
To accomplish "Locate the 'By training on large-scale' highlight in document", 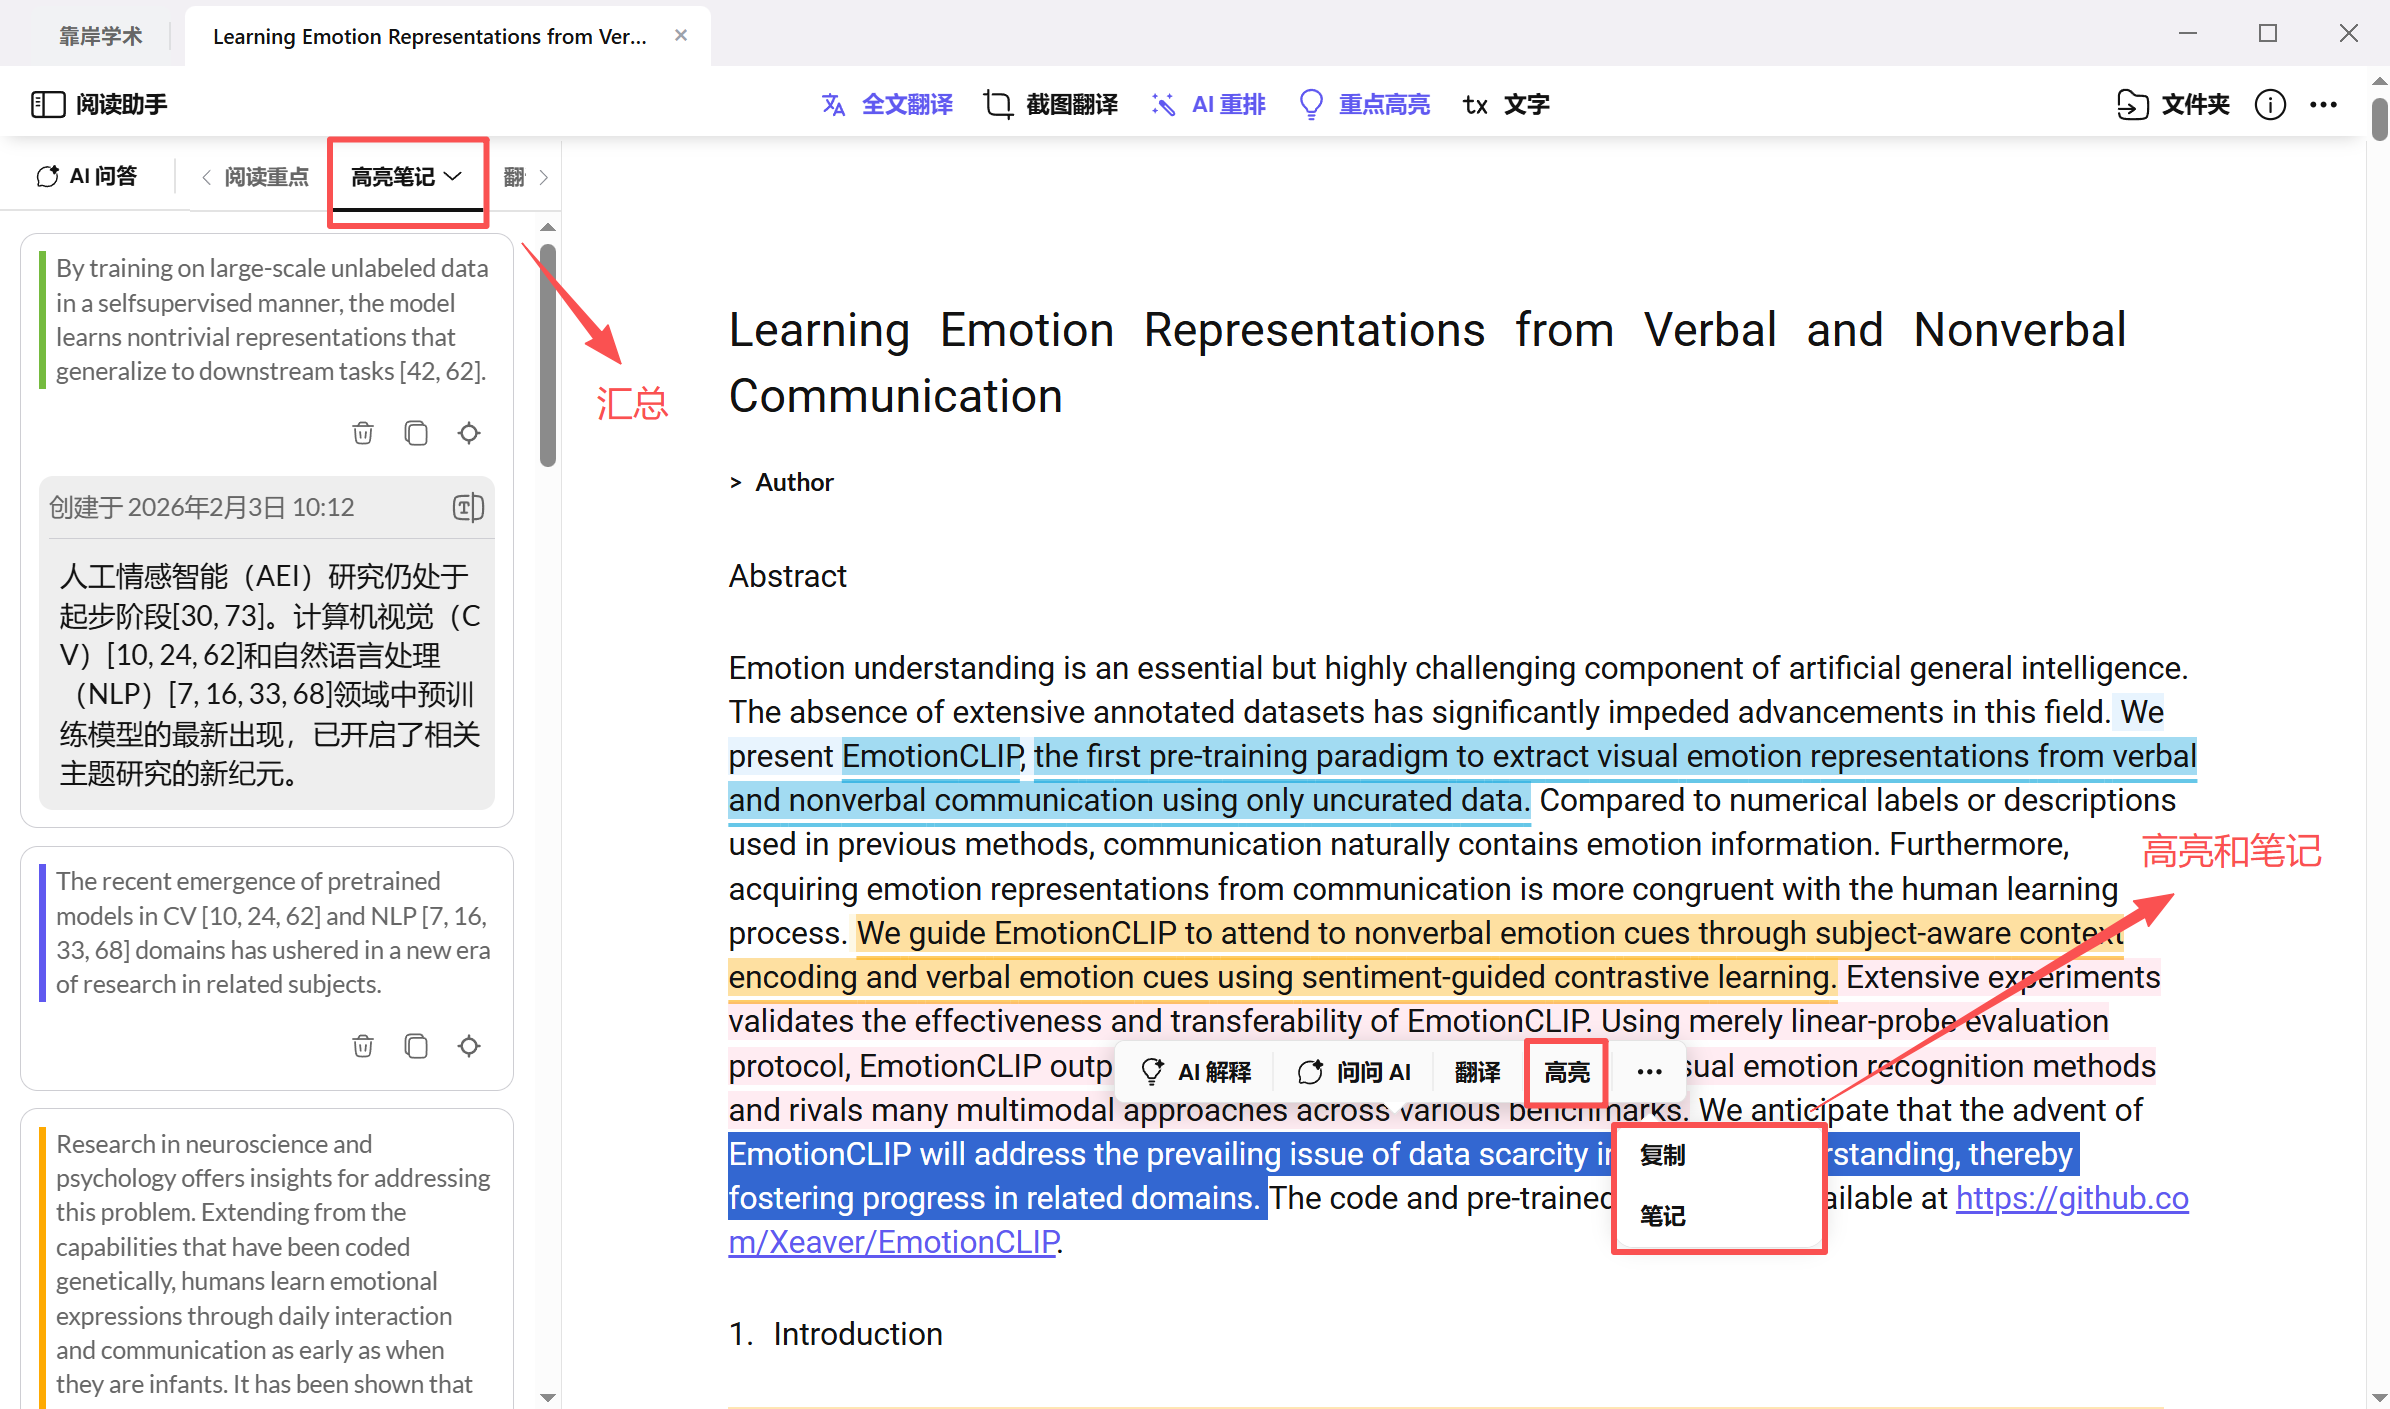I will (x=469, y=433).
